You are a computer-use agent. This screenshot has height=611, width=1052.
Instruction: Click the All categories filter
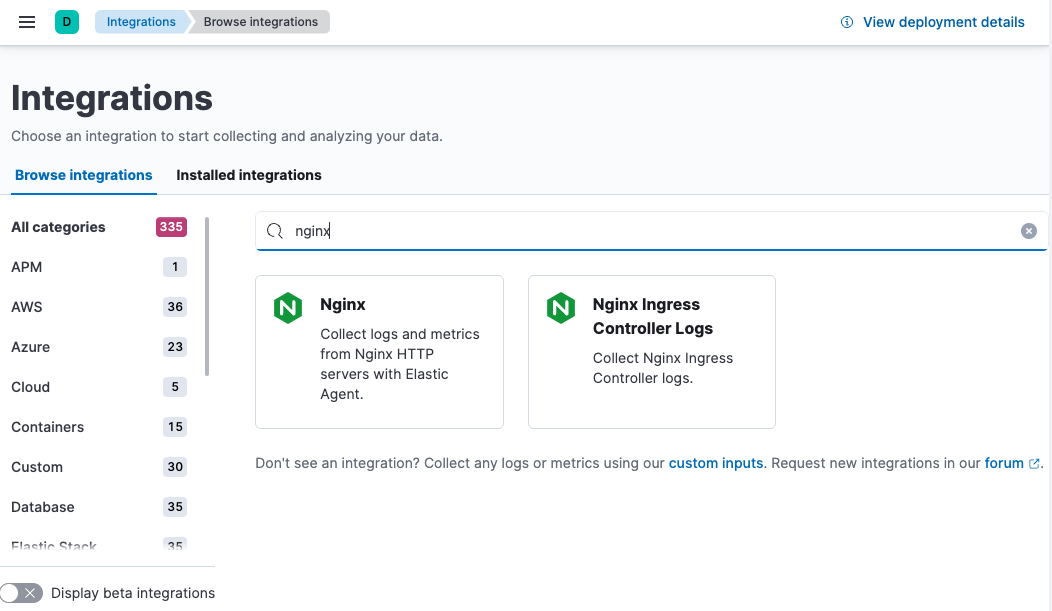click(58, 227)
